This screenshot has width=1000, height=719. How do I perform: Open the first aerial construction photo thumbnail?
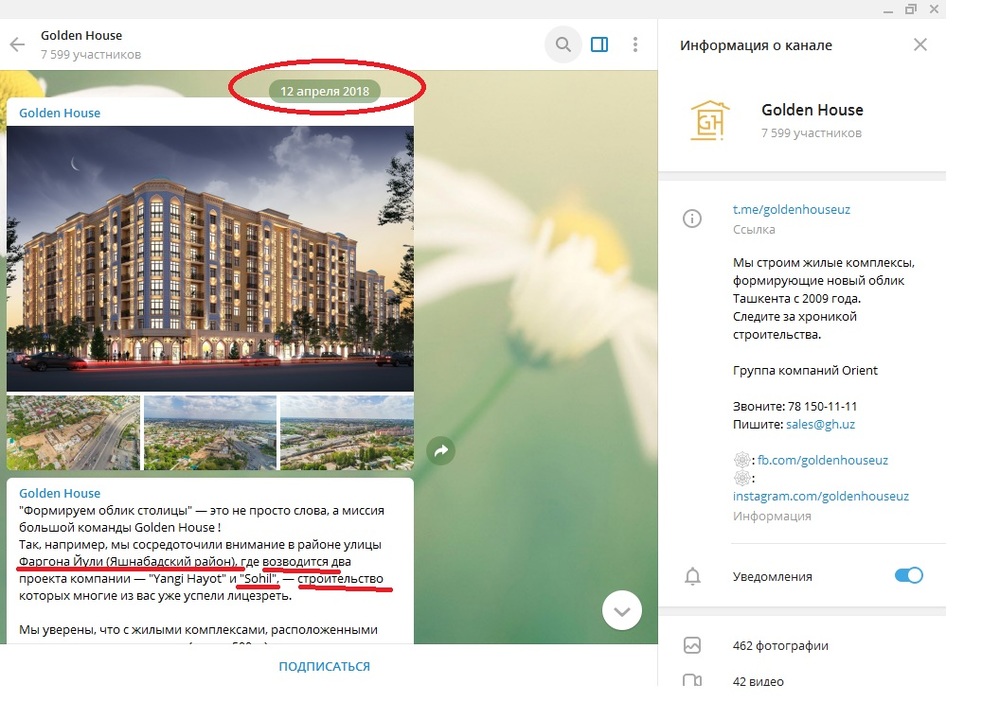73,433
